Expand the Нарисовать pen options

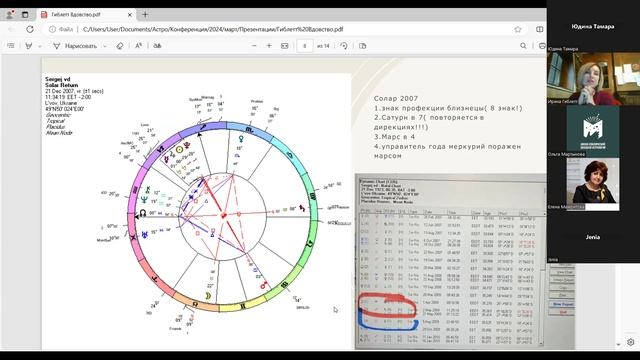105,46
